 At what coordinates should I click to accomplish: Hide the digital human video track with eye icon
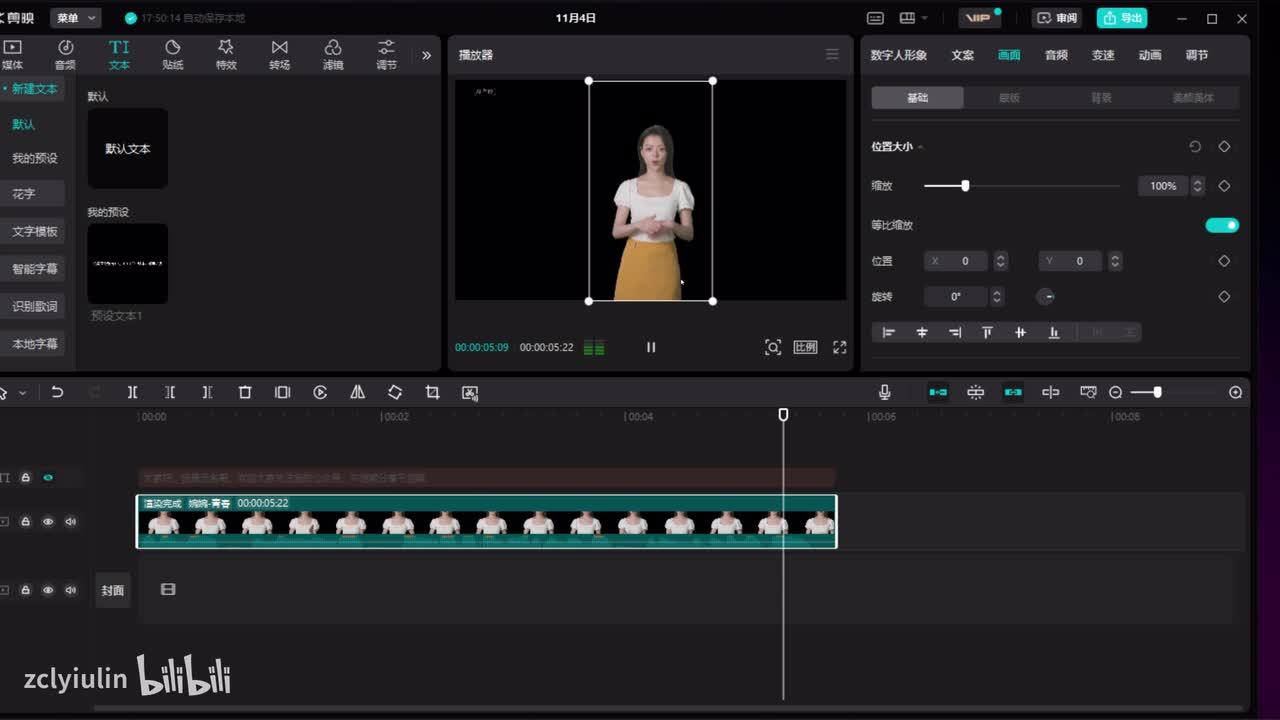click(x=48, y=522)
